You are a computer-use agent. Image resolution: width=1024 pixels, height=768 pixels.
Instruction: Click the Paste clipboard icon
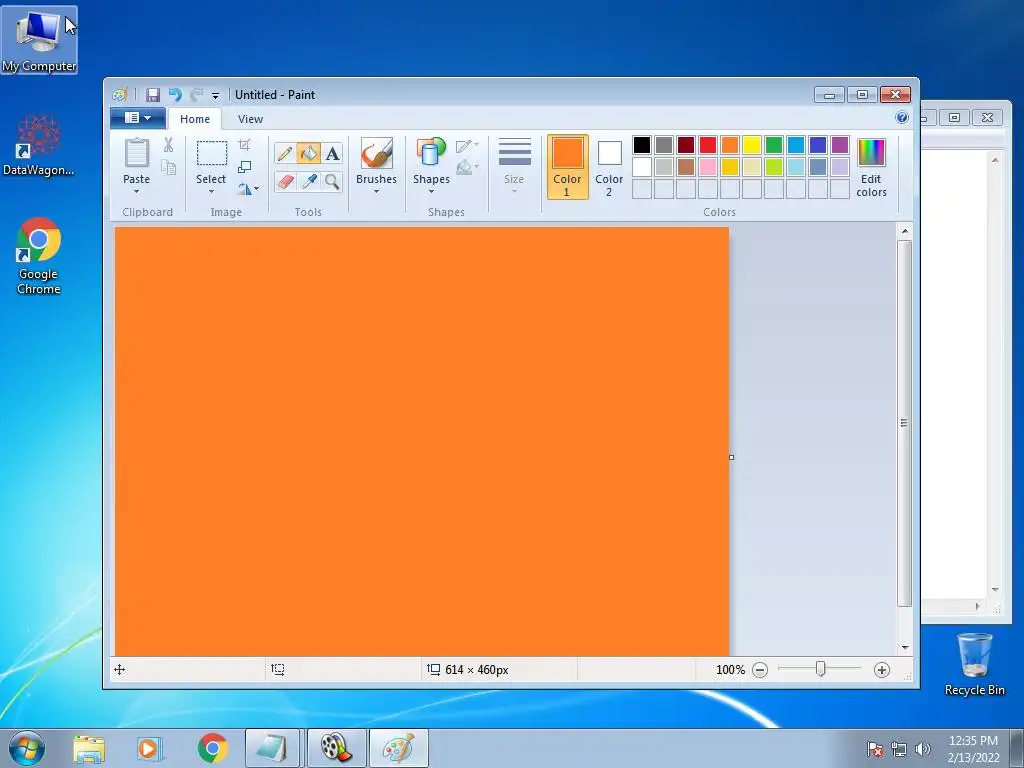pos(136,153)
